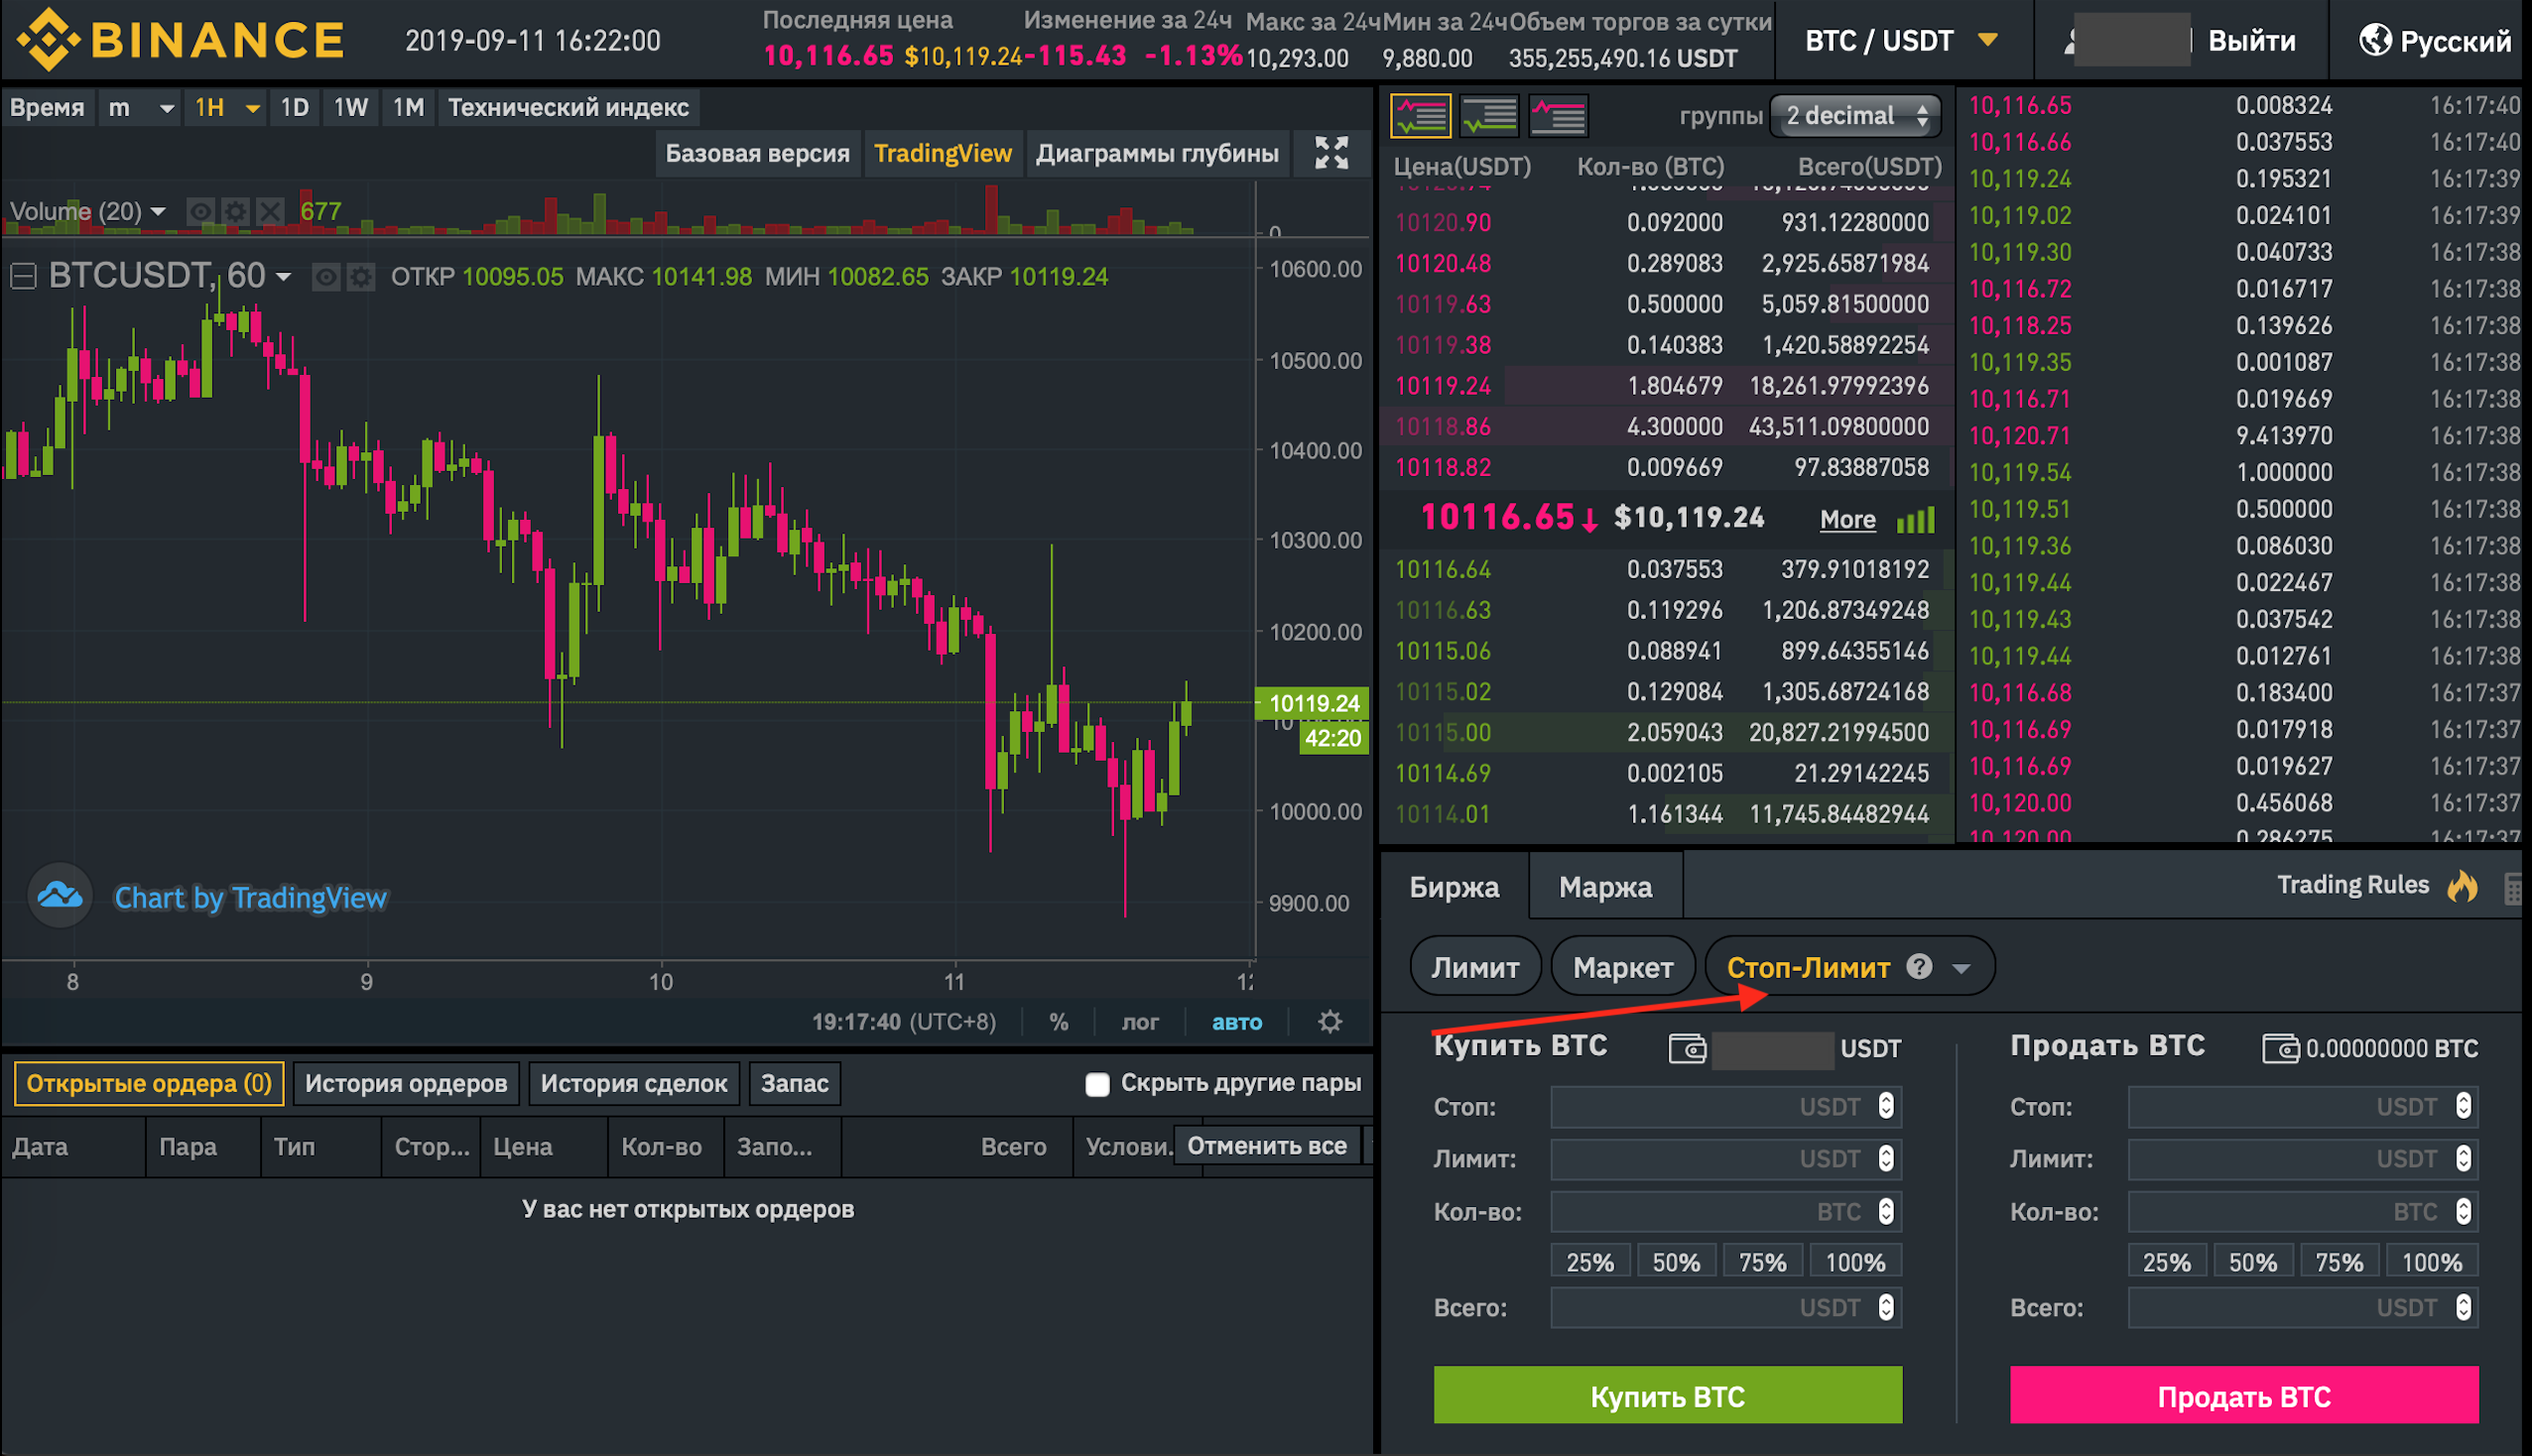Check 'Скрыть другие пары' checkbox
This screenshot has width=2532, height=1456.
pyautogui.click(x=1097, y=1084)
